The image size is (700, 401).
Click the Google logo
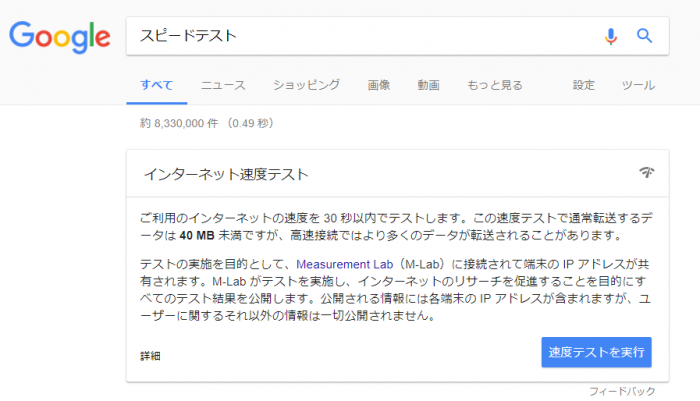tap(60, 37)
